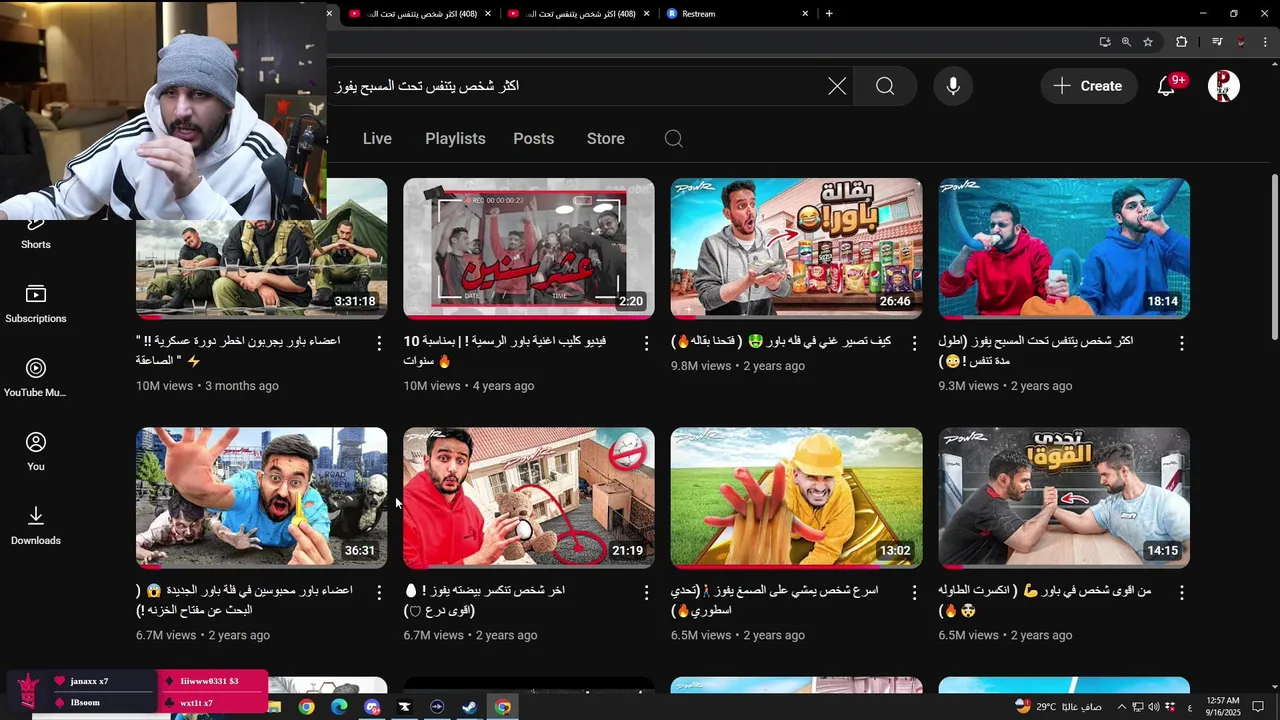Open the volume icon in system tray
This screenshot has height=720, width=1280.
1152,707
